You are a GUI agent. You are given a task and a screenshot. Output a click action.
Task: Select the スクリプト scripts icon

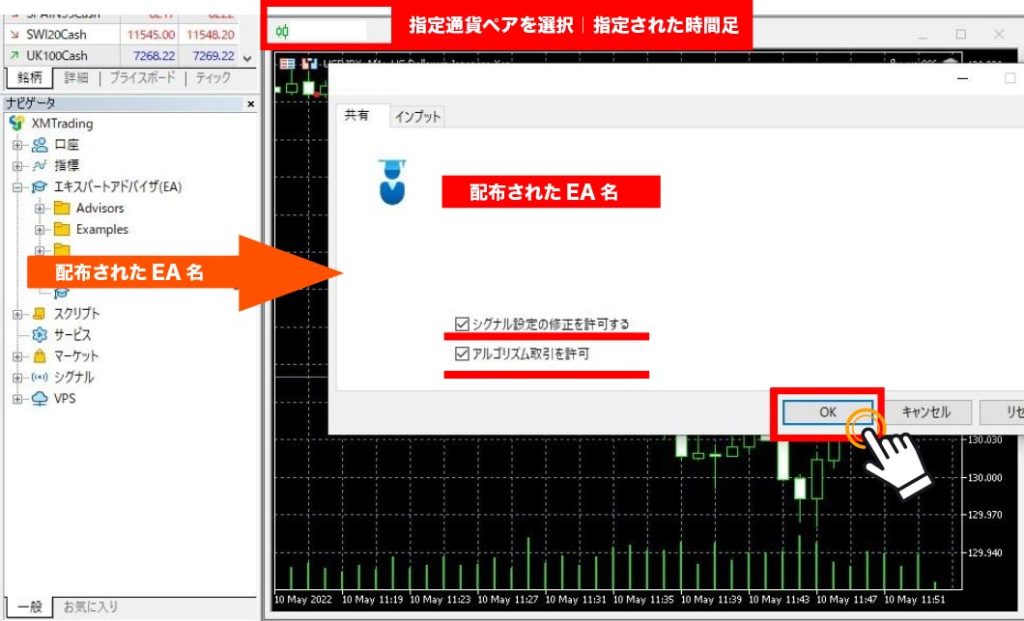[40, 313]
